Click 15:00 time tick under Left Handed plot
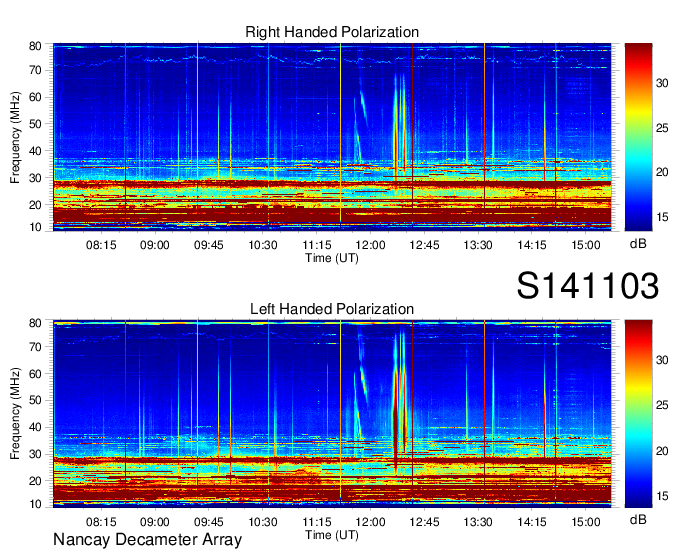 pos(586,522)
